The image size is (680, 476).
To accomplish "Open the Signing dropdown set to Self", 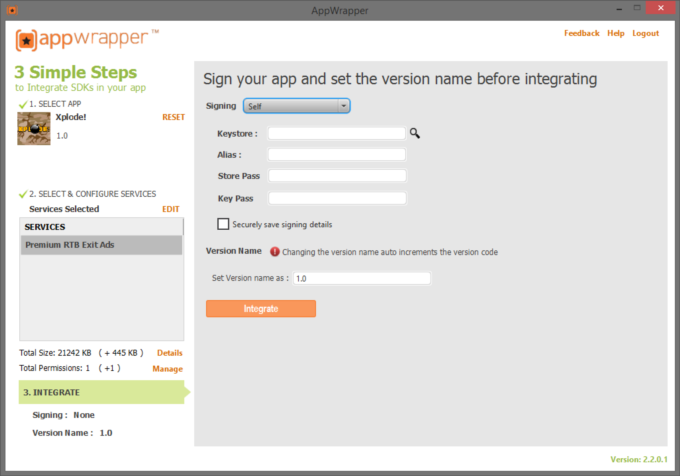I will [x=297, y=106].
